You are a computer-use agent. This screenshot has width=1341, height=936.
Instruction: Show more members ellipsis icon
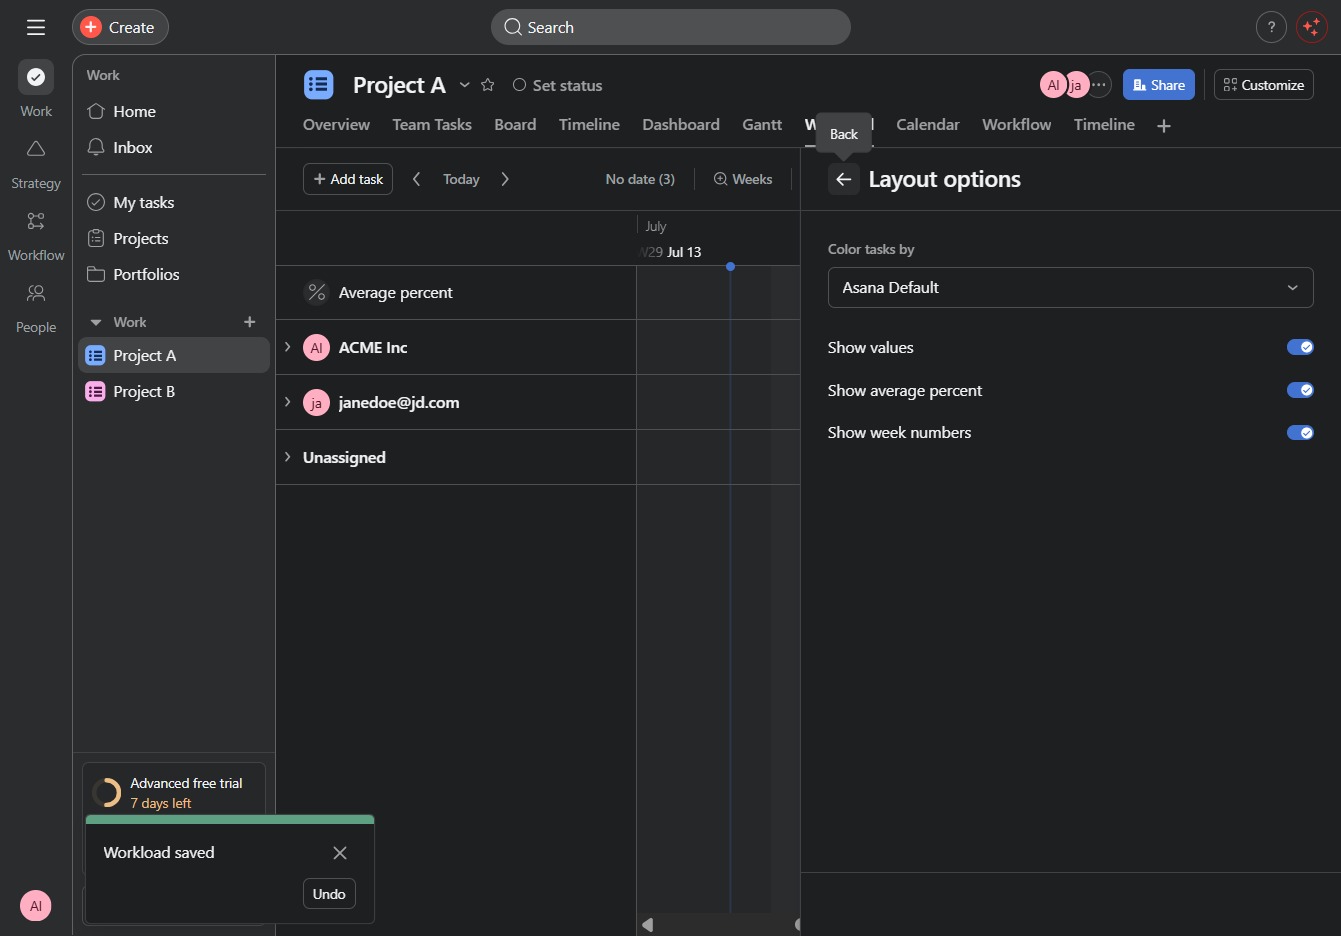click(1099, 85)
